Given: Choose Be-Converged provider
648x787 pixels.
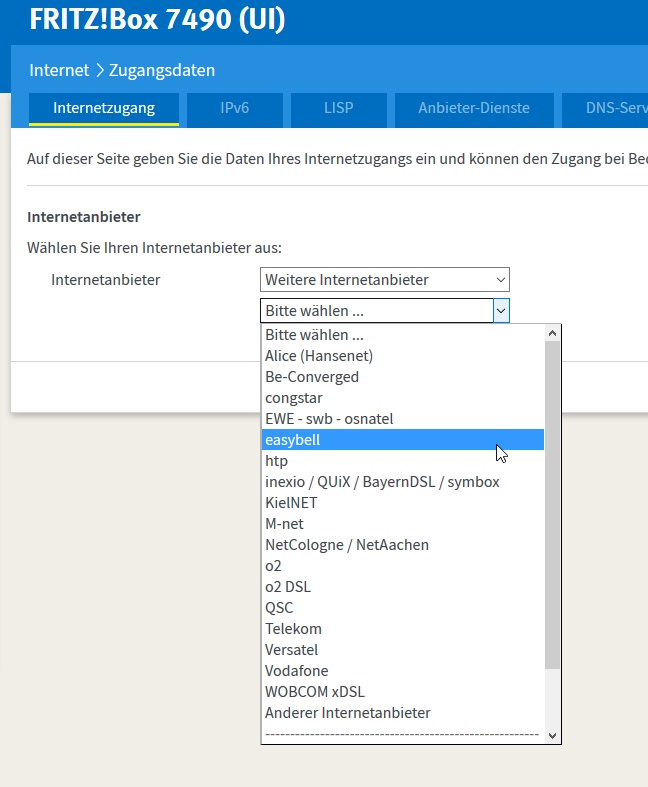Looking at the screenshot, I should pyautogui.click(x=403, y=377).
